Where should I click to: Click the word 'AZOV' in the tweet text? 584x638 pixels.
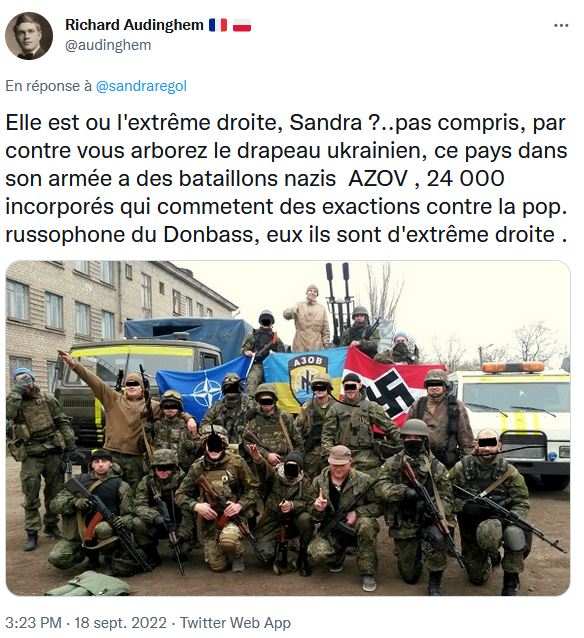tap(378, 179)
